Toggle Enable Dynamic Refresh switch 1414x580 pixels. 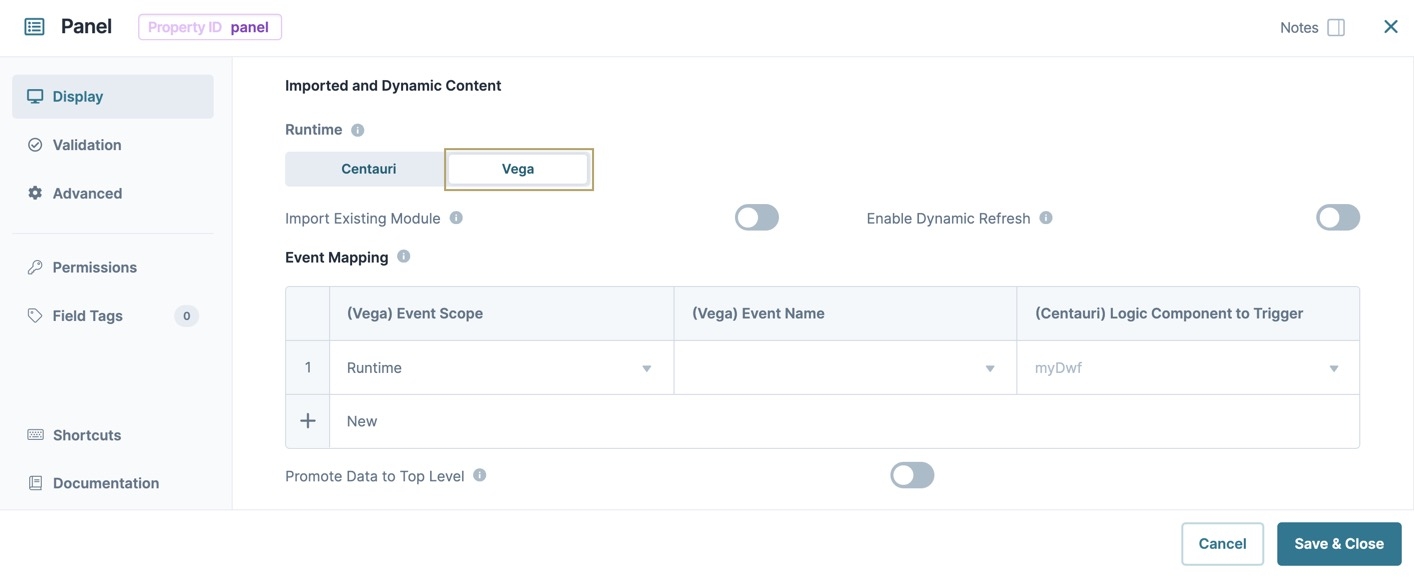coord(1338,217)
